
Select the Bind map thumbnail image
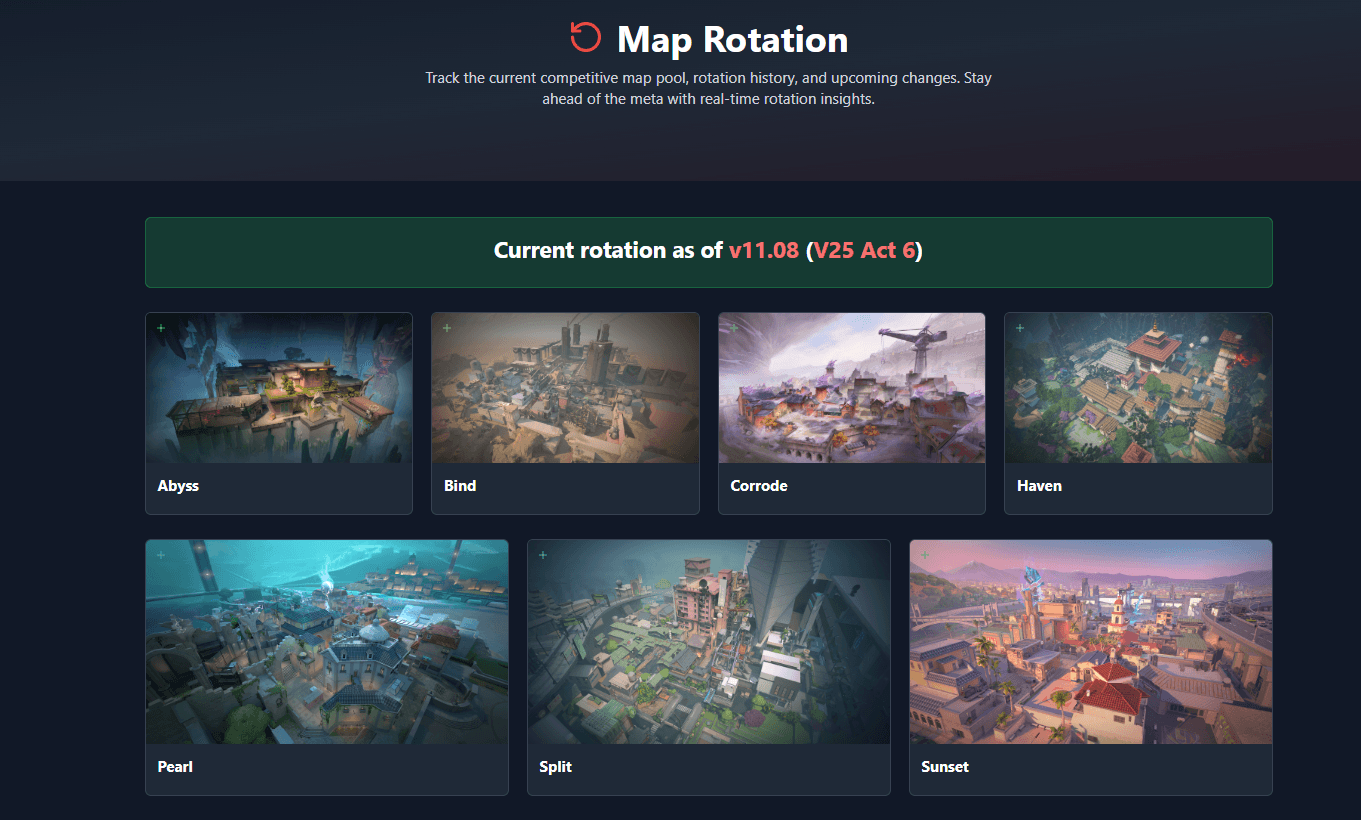(565, 390)
